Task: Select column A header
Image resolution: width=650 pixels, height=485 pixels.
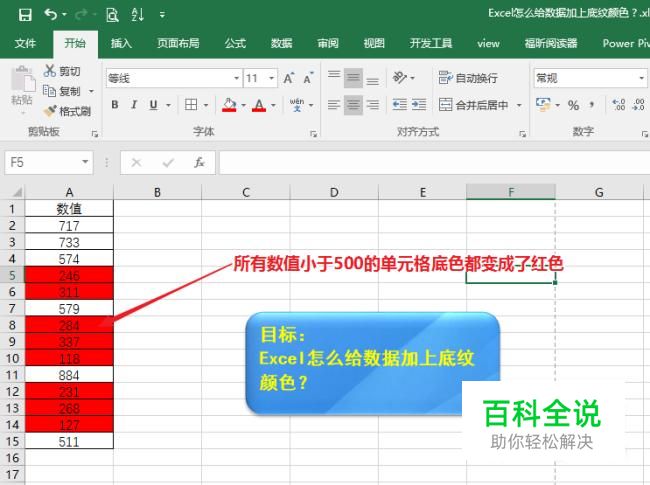Action: tap(69, 192)
